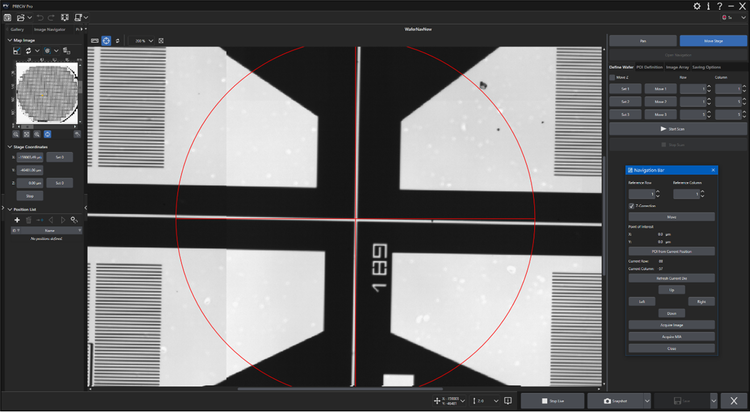Click the add position plus icon
This screenshot has width=750, height=413.
pyautogui.click(x=16, y=219)
